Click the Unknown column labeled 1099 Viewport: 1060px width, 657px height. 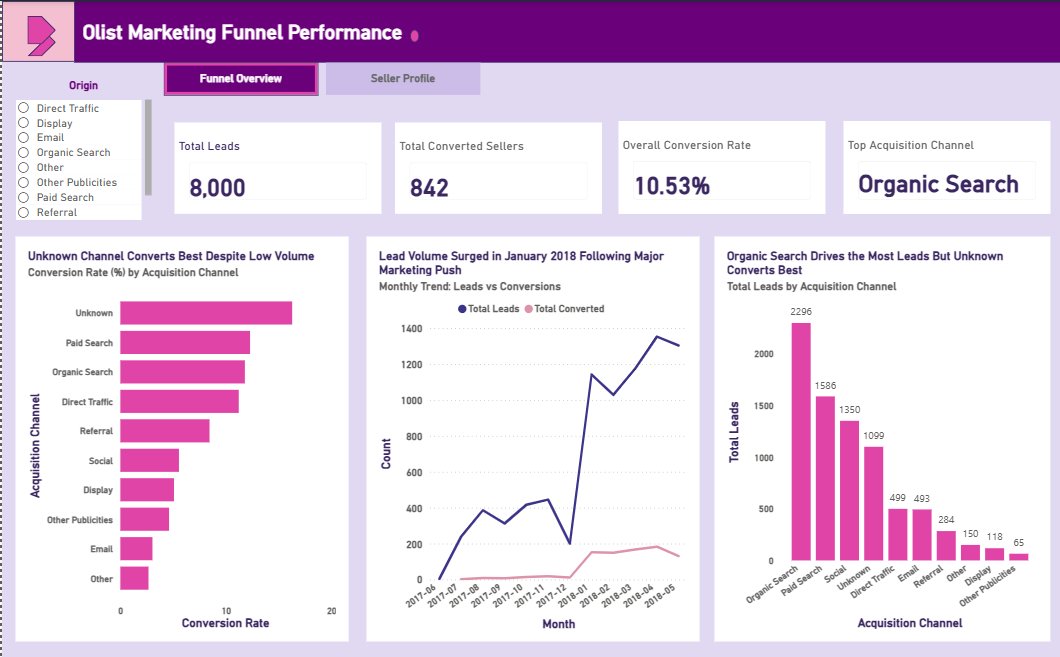click(873, 504)
